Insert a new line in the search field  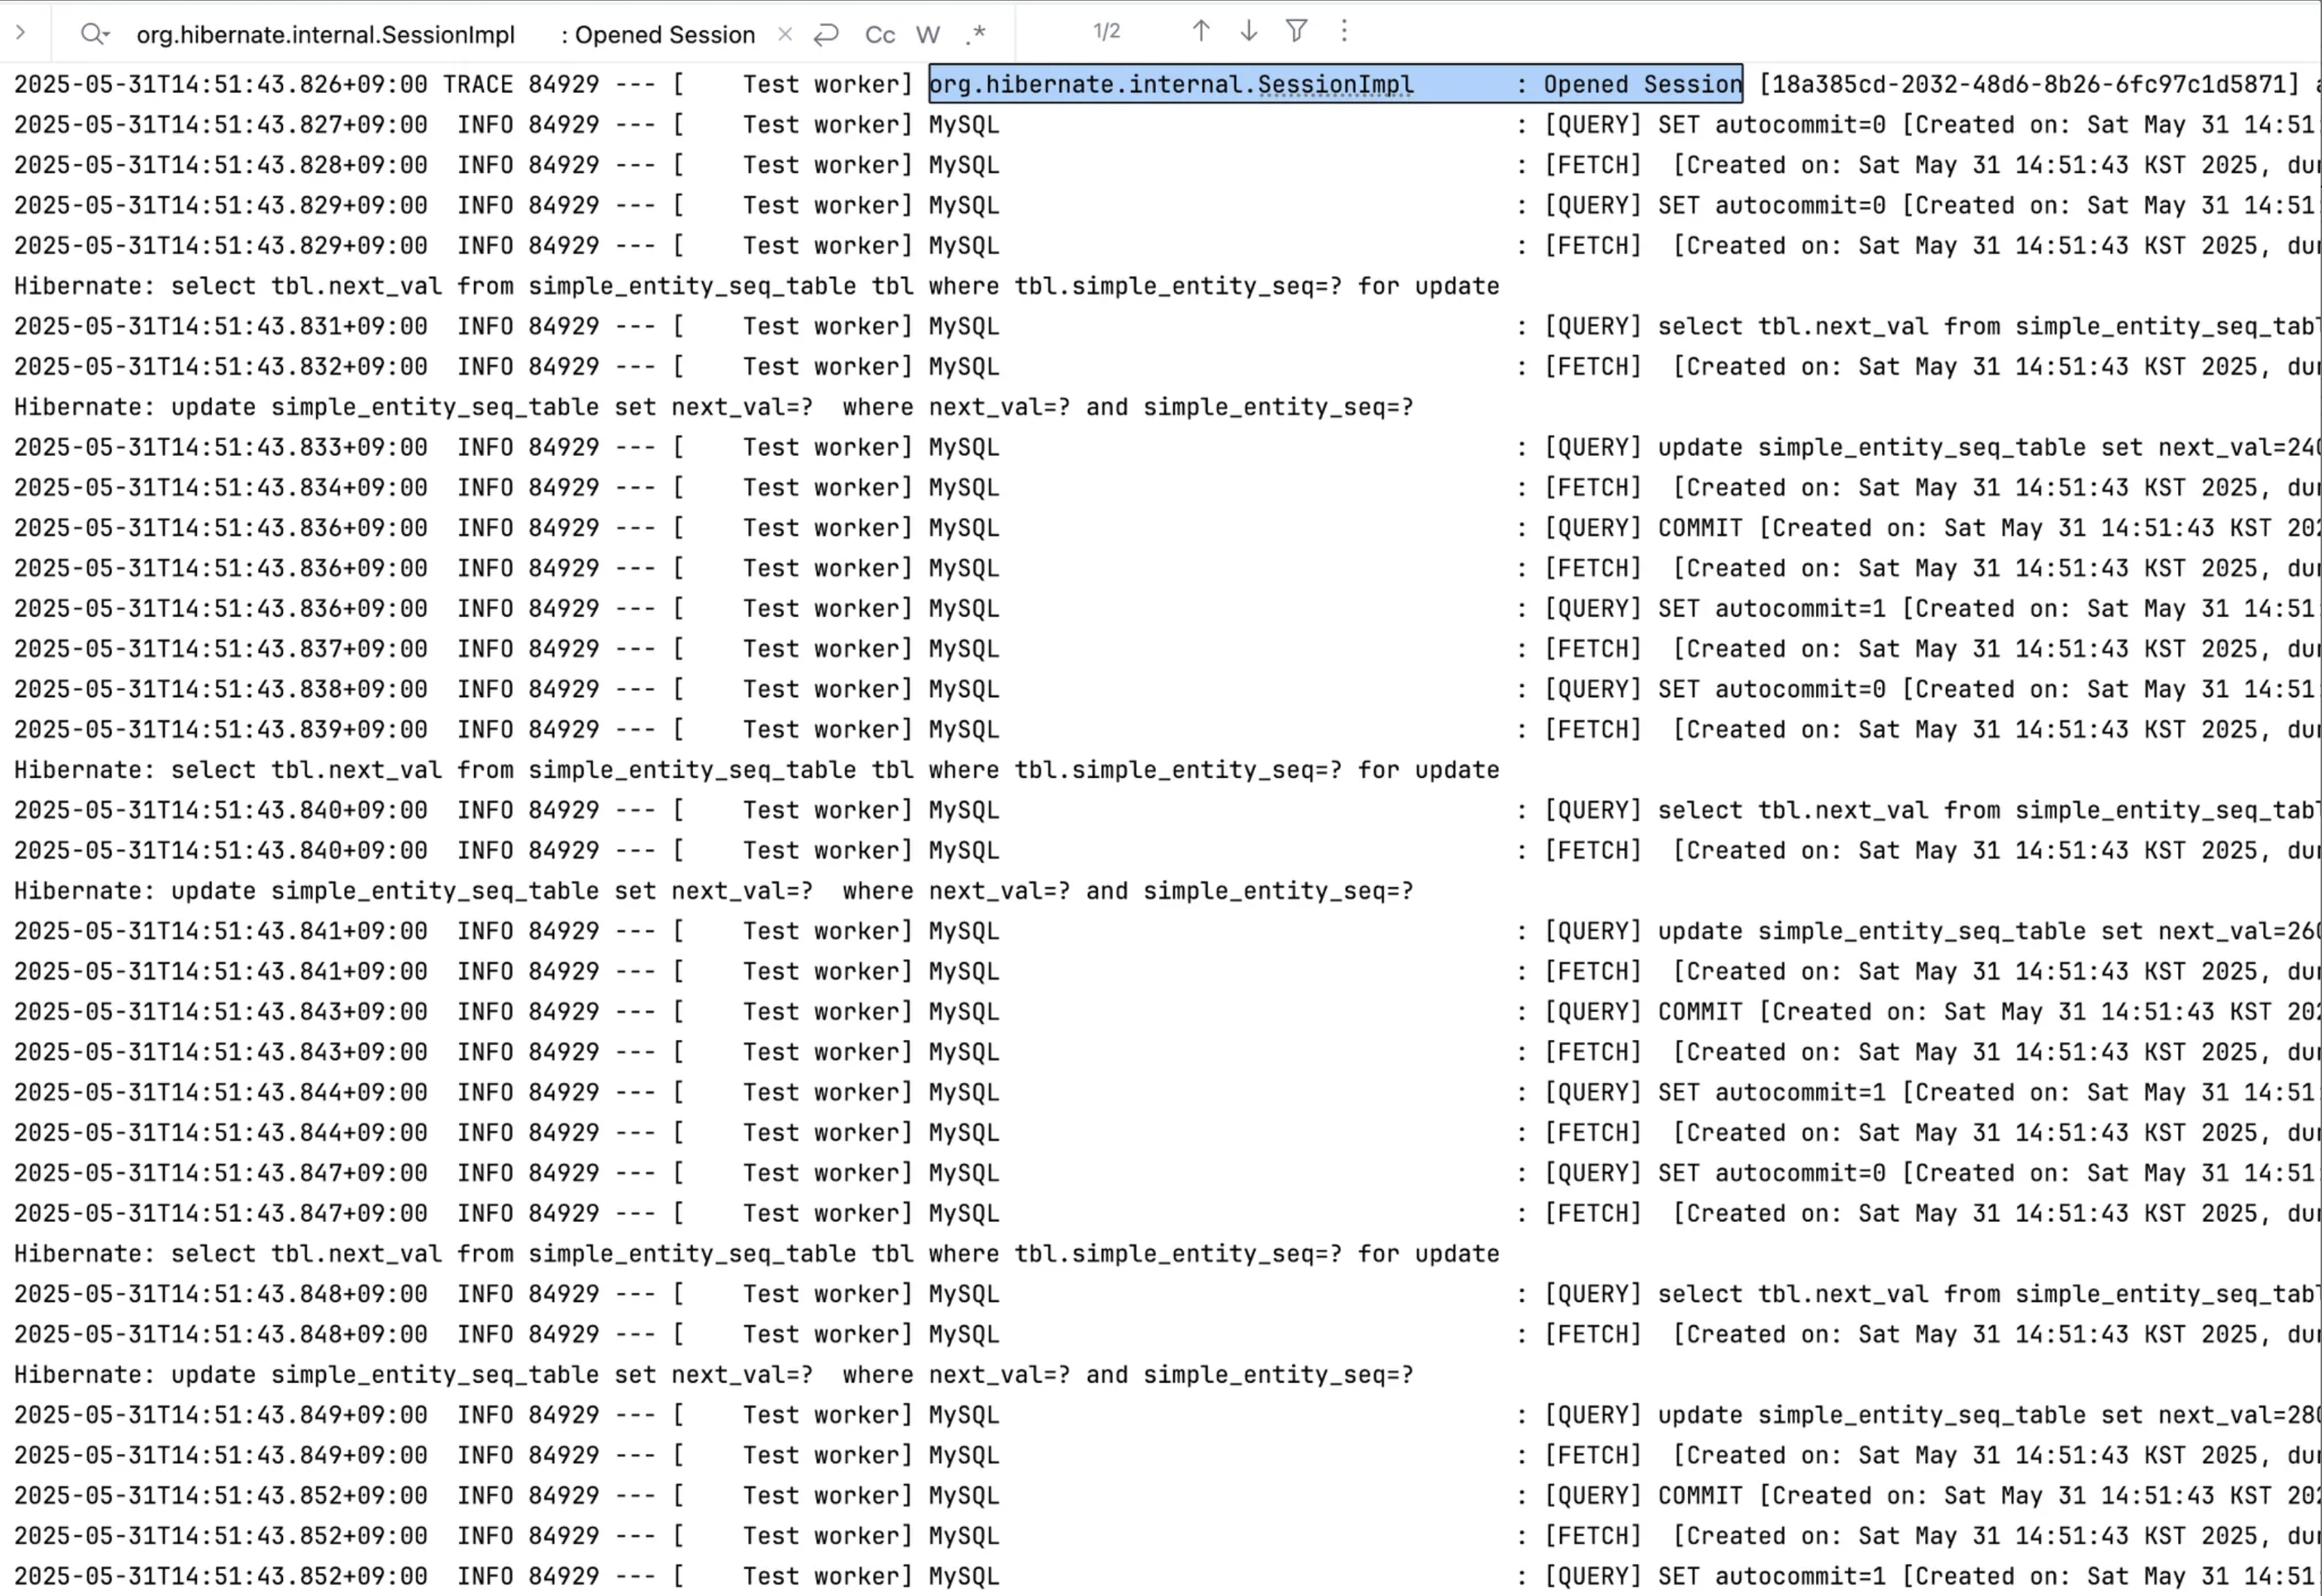coord(826,35)
